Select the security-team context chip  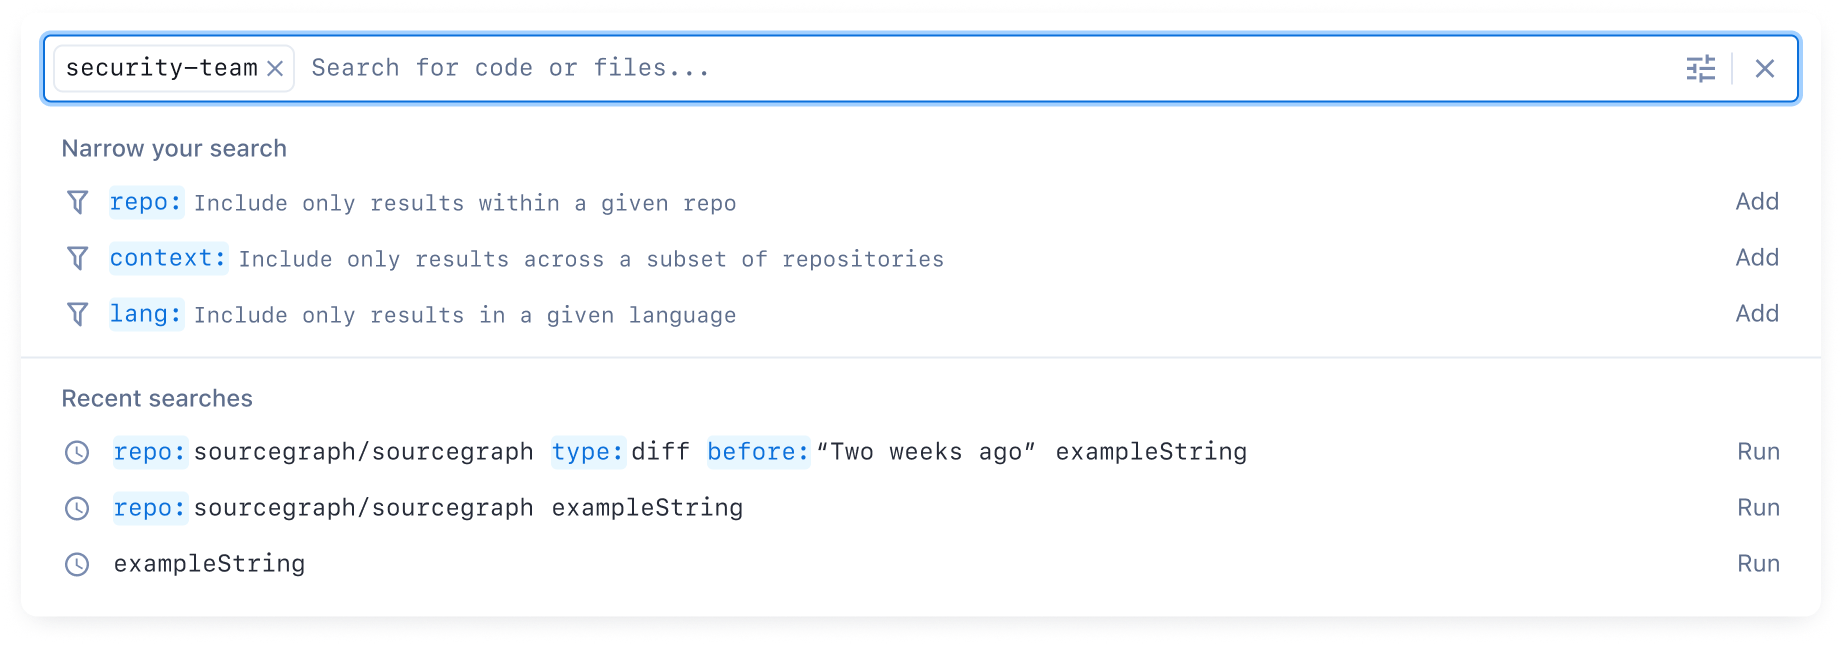pyautogui.click(x=161, y=68)
